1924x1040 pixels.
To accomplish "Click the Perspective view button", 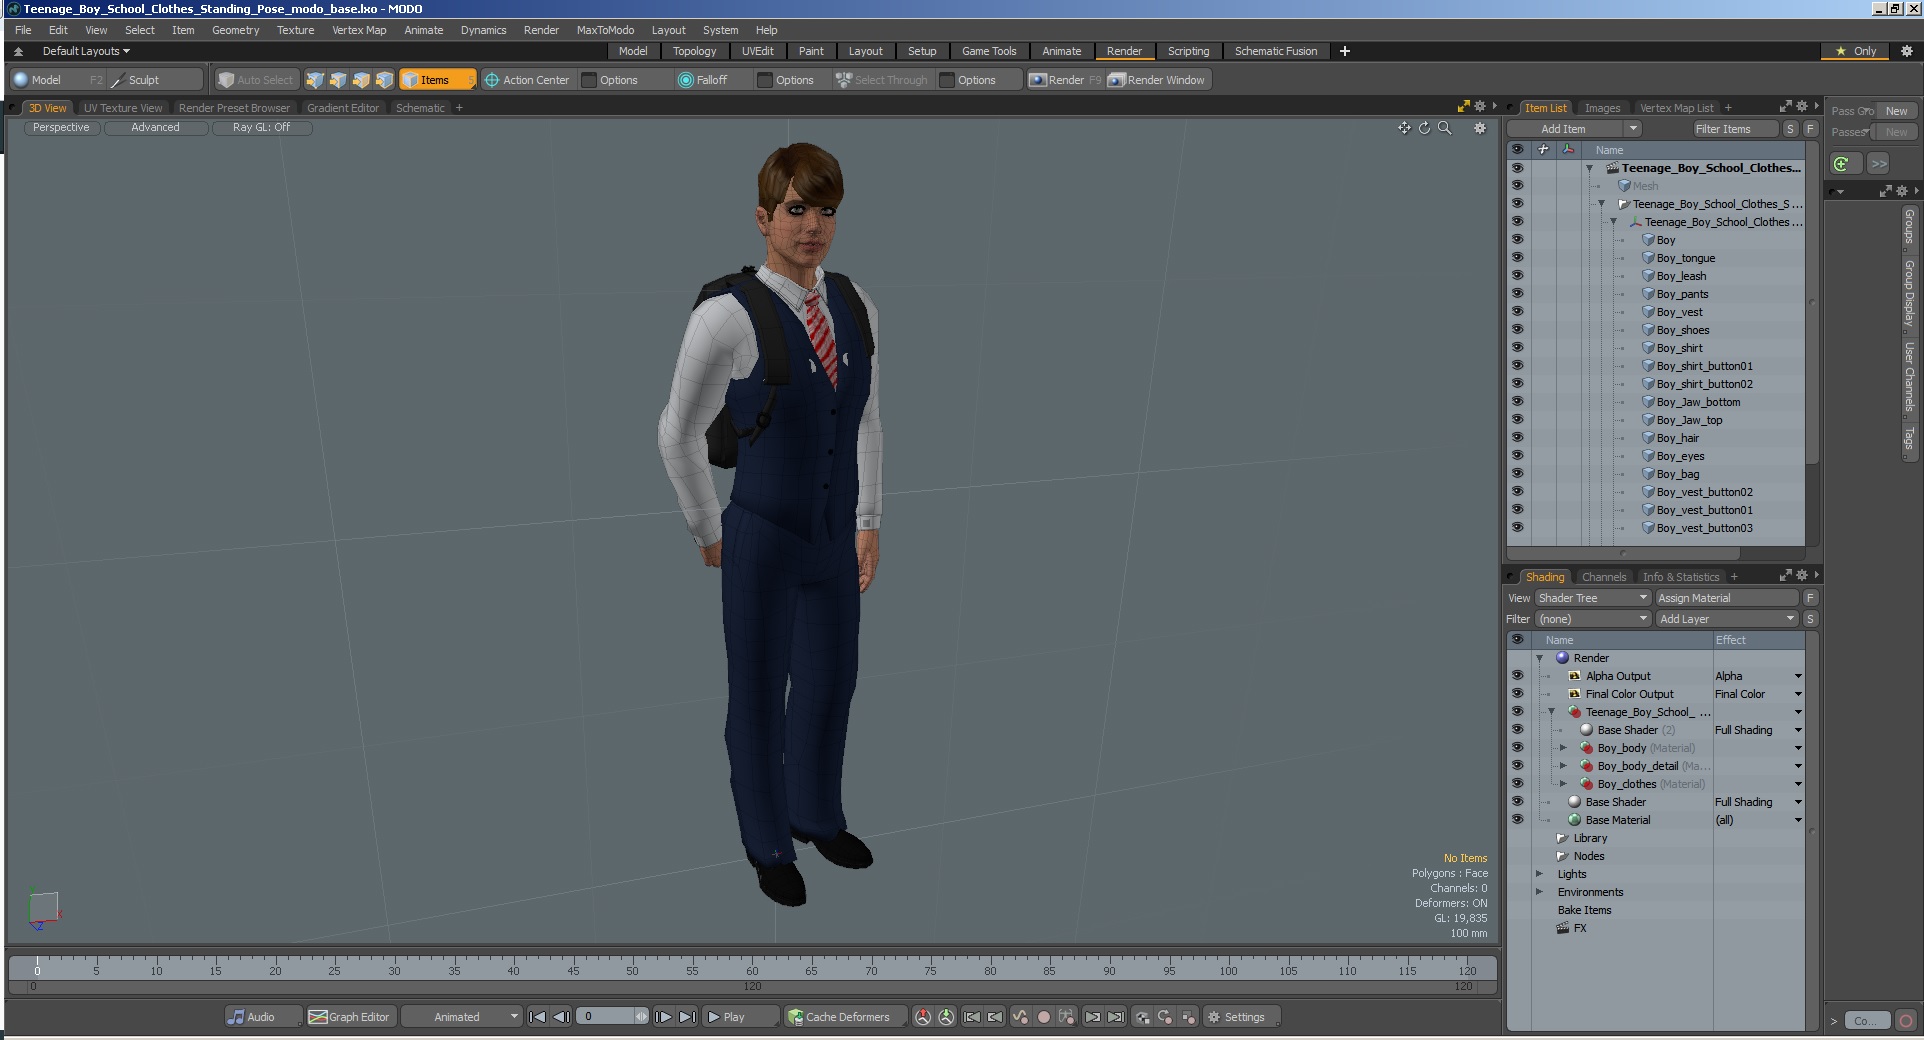I will point(61,128).
